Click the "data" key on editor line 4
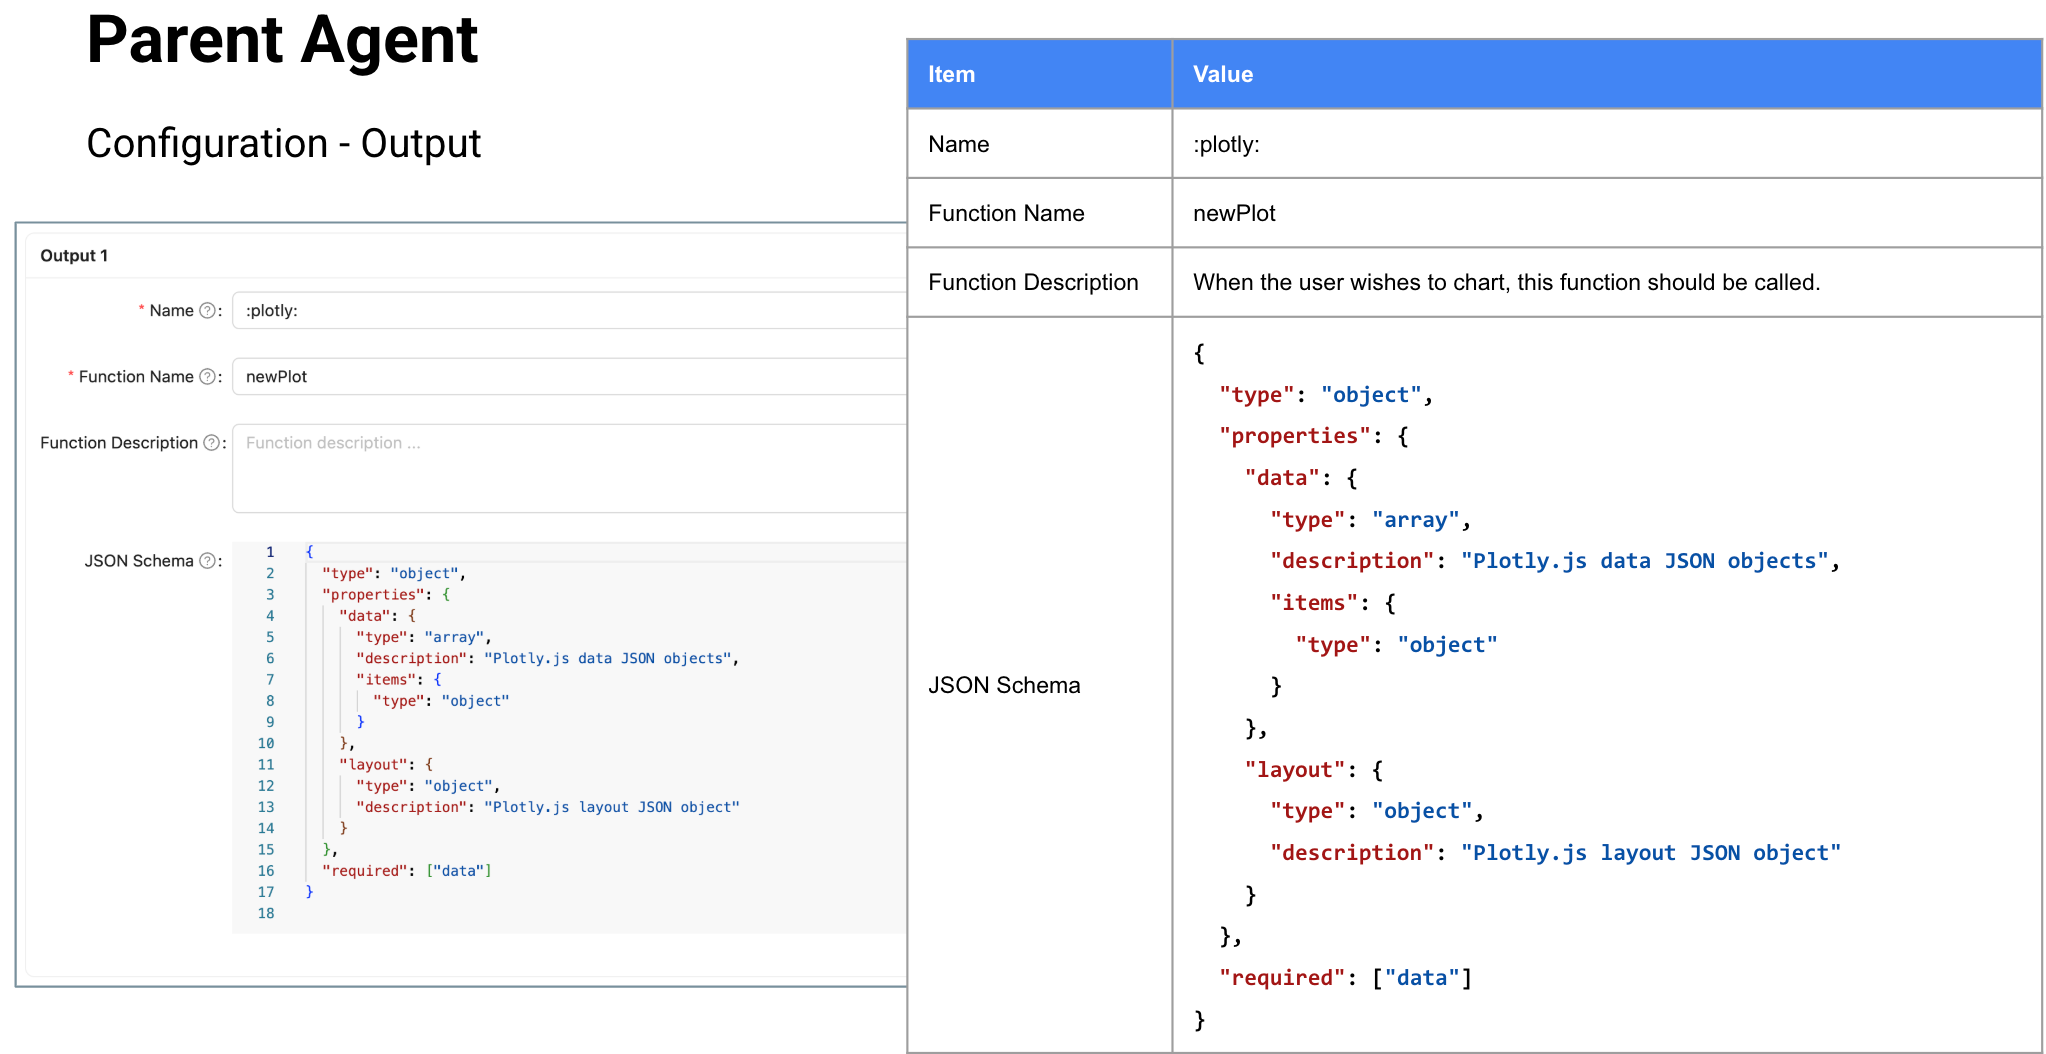 tap(364, 616)
